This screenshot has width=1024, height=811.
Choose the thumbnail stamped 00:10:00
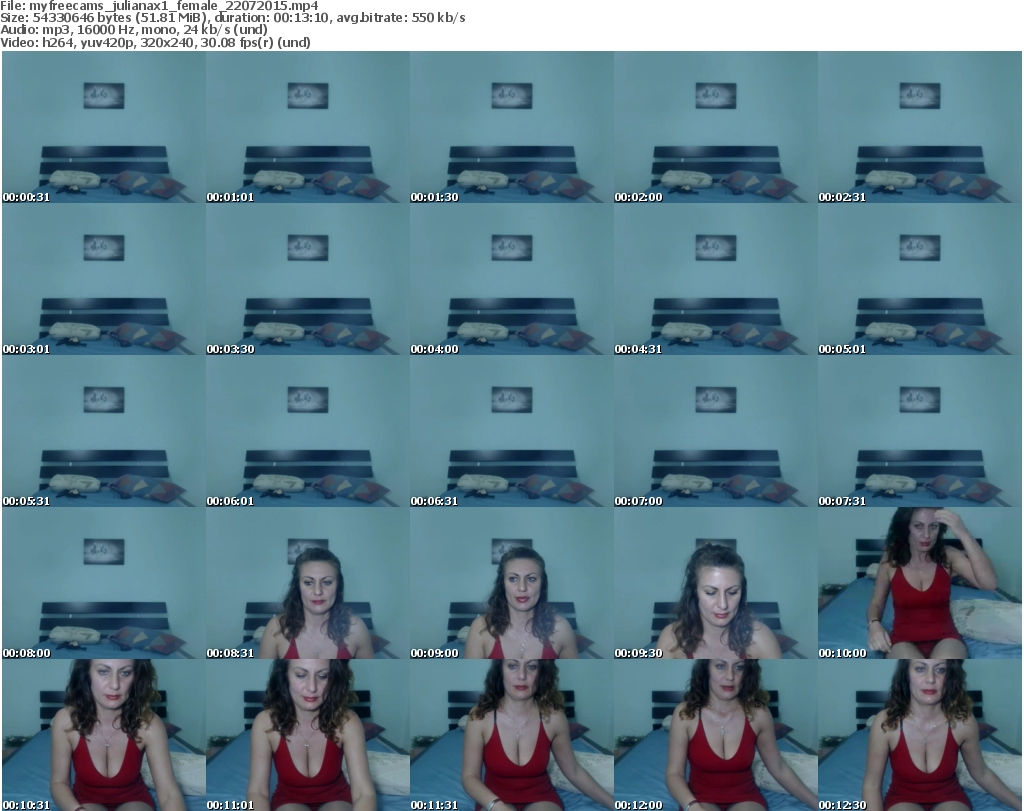tap(920, 583)
